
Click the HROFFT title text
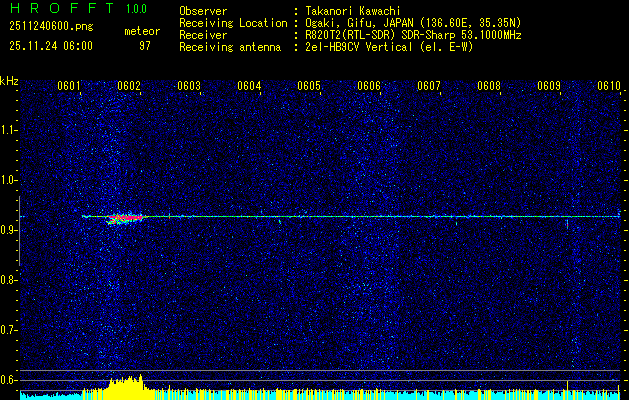point(63,8)
